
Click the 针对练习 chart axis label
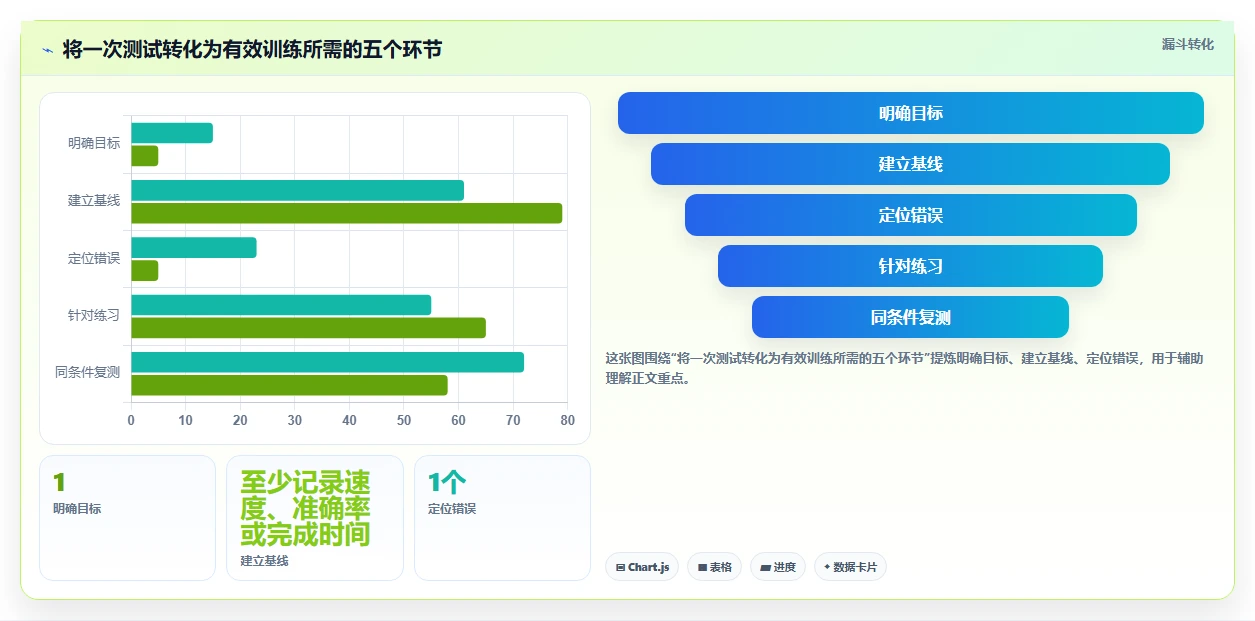click(94, 315)
